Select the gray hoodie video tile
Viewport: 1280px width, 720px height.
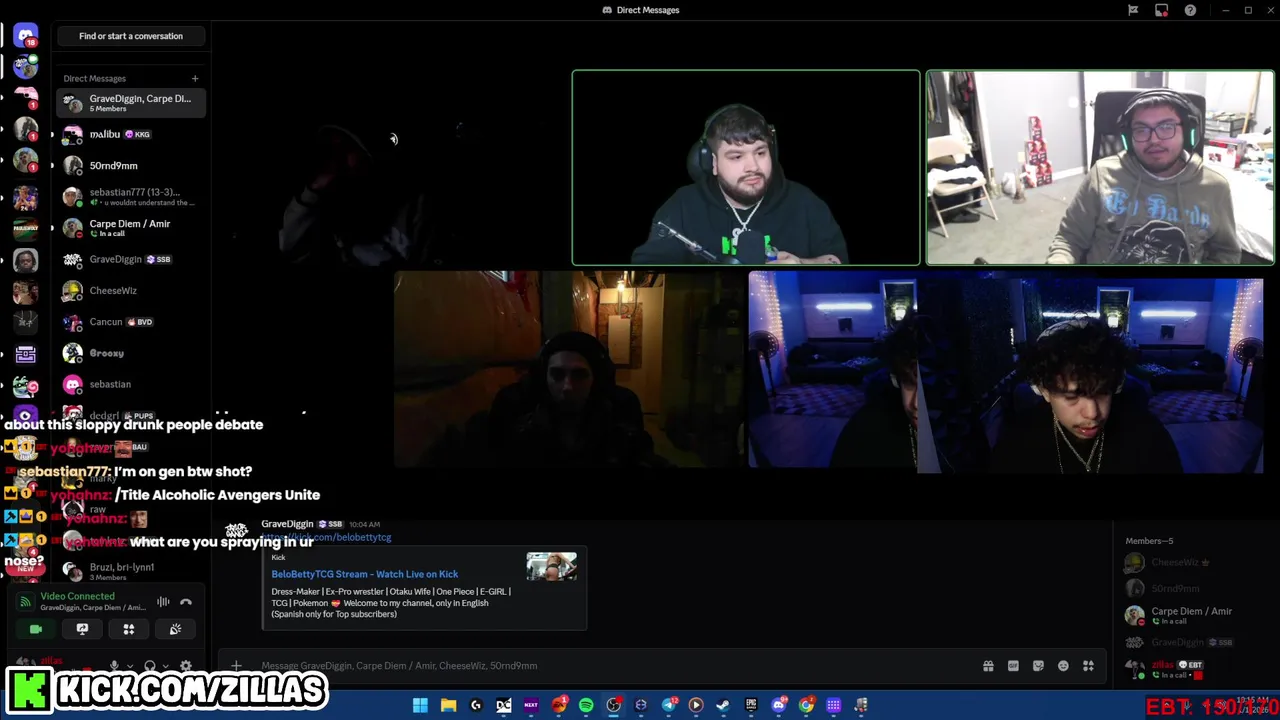(x=1100, y=167)
